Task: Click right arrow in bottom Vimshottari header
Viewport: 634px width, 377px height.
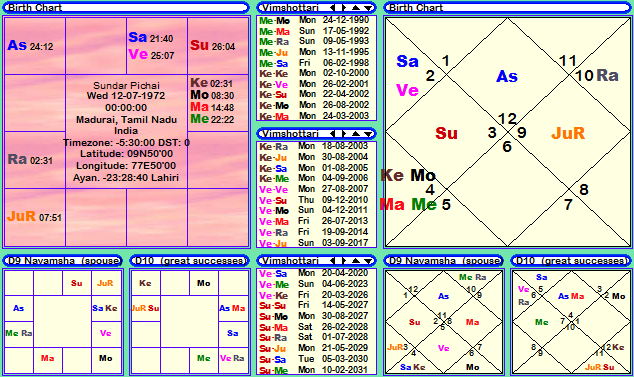Action: pos(344,261)
